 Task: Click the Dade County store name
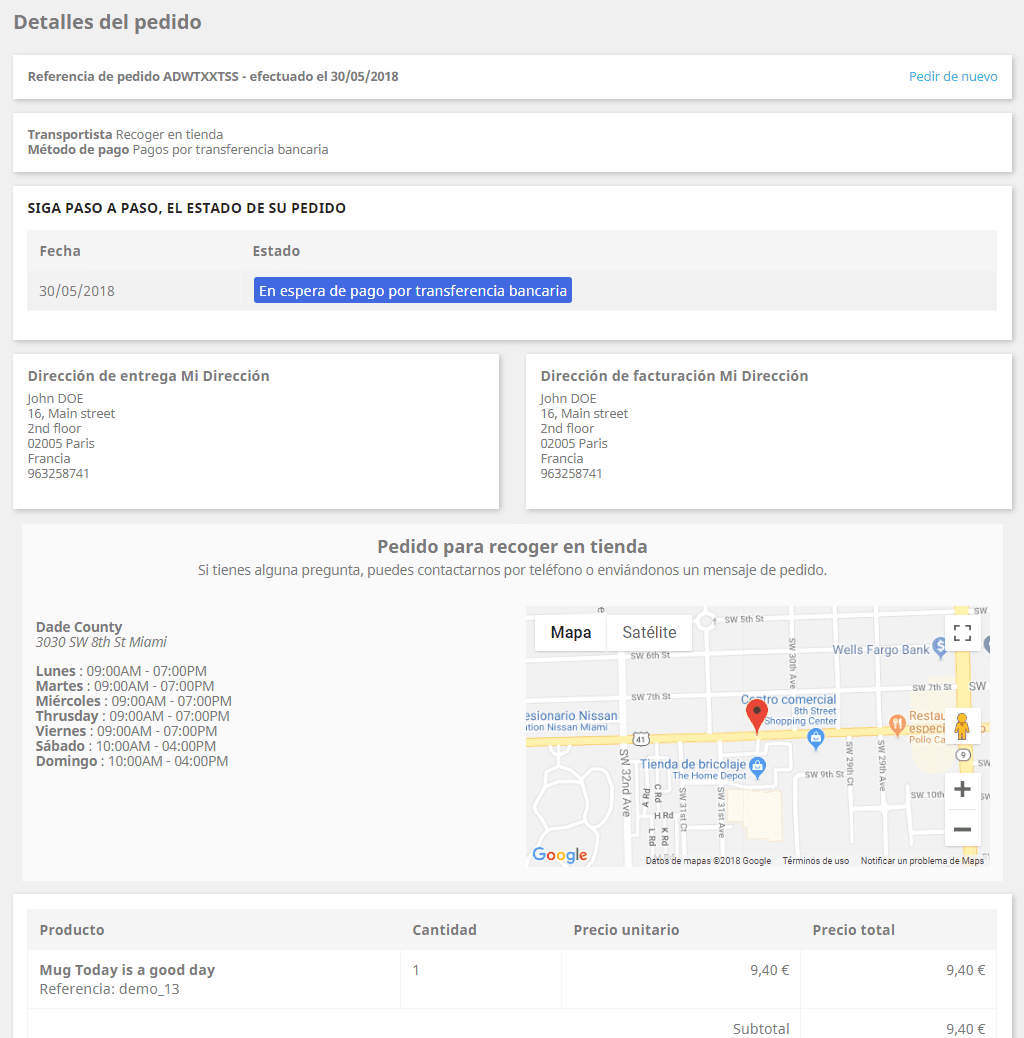tap(79, 627)
